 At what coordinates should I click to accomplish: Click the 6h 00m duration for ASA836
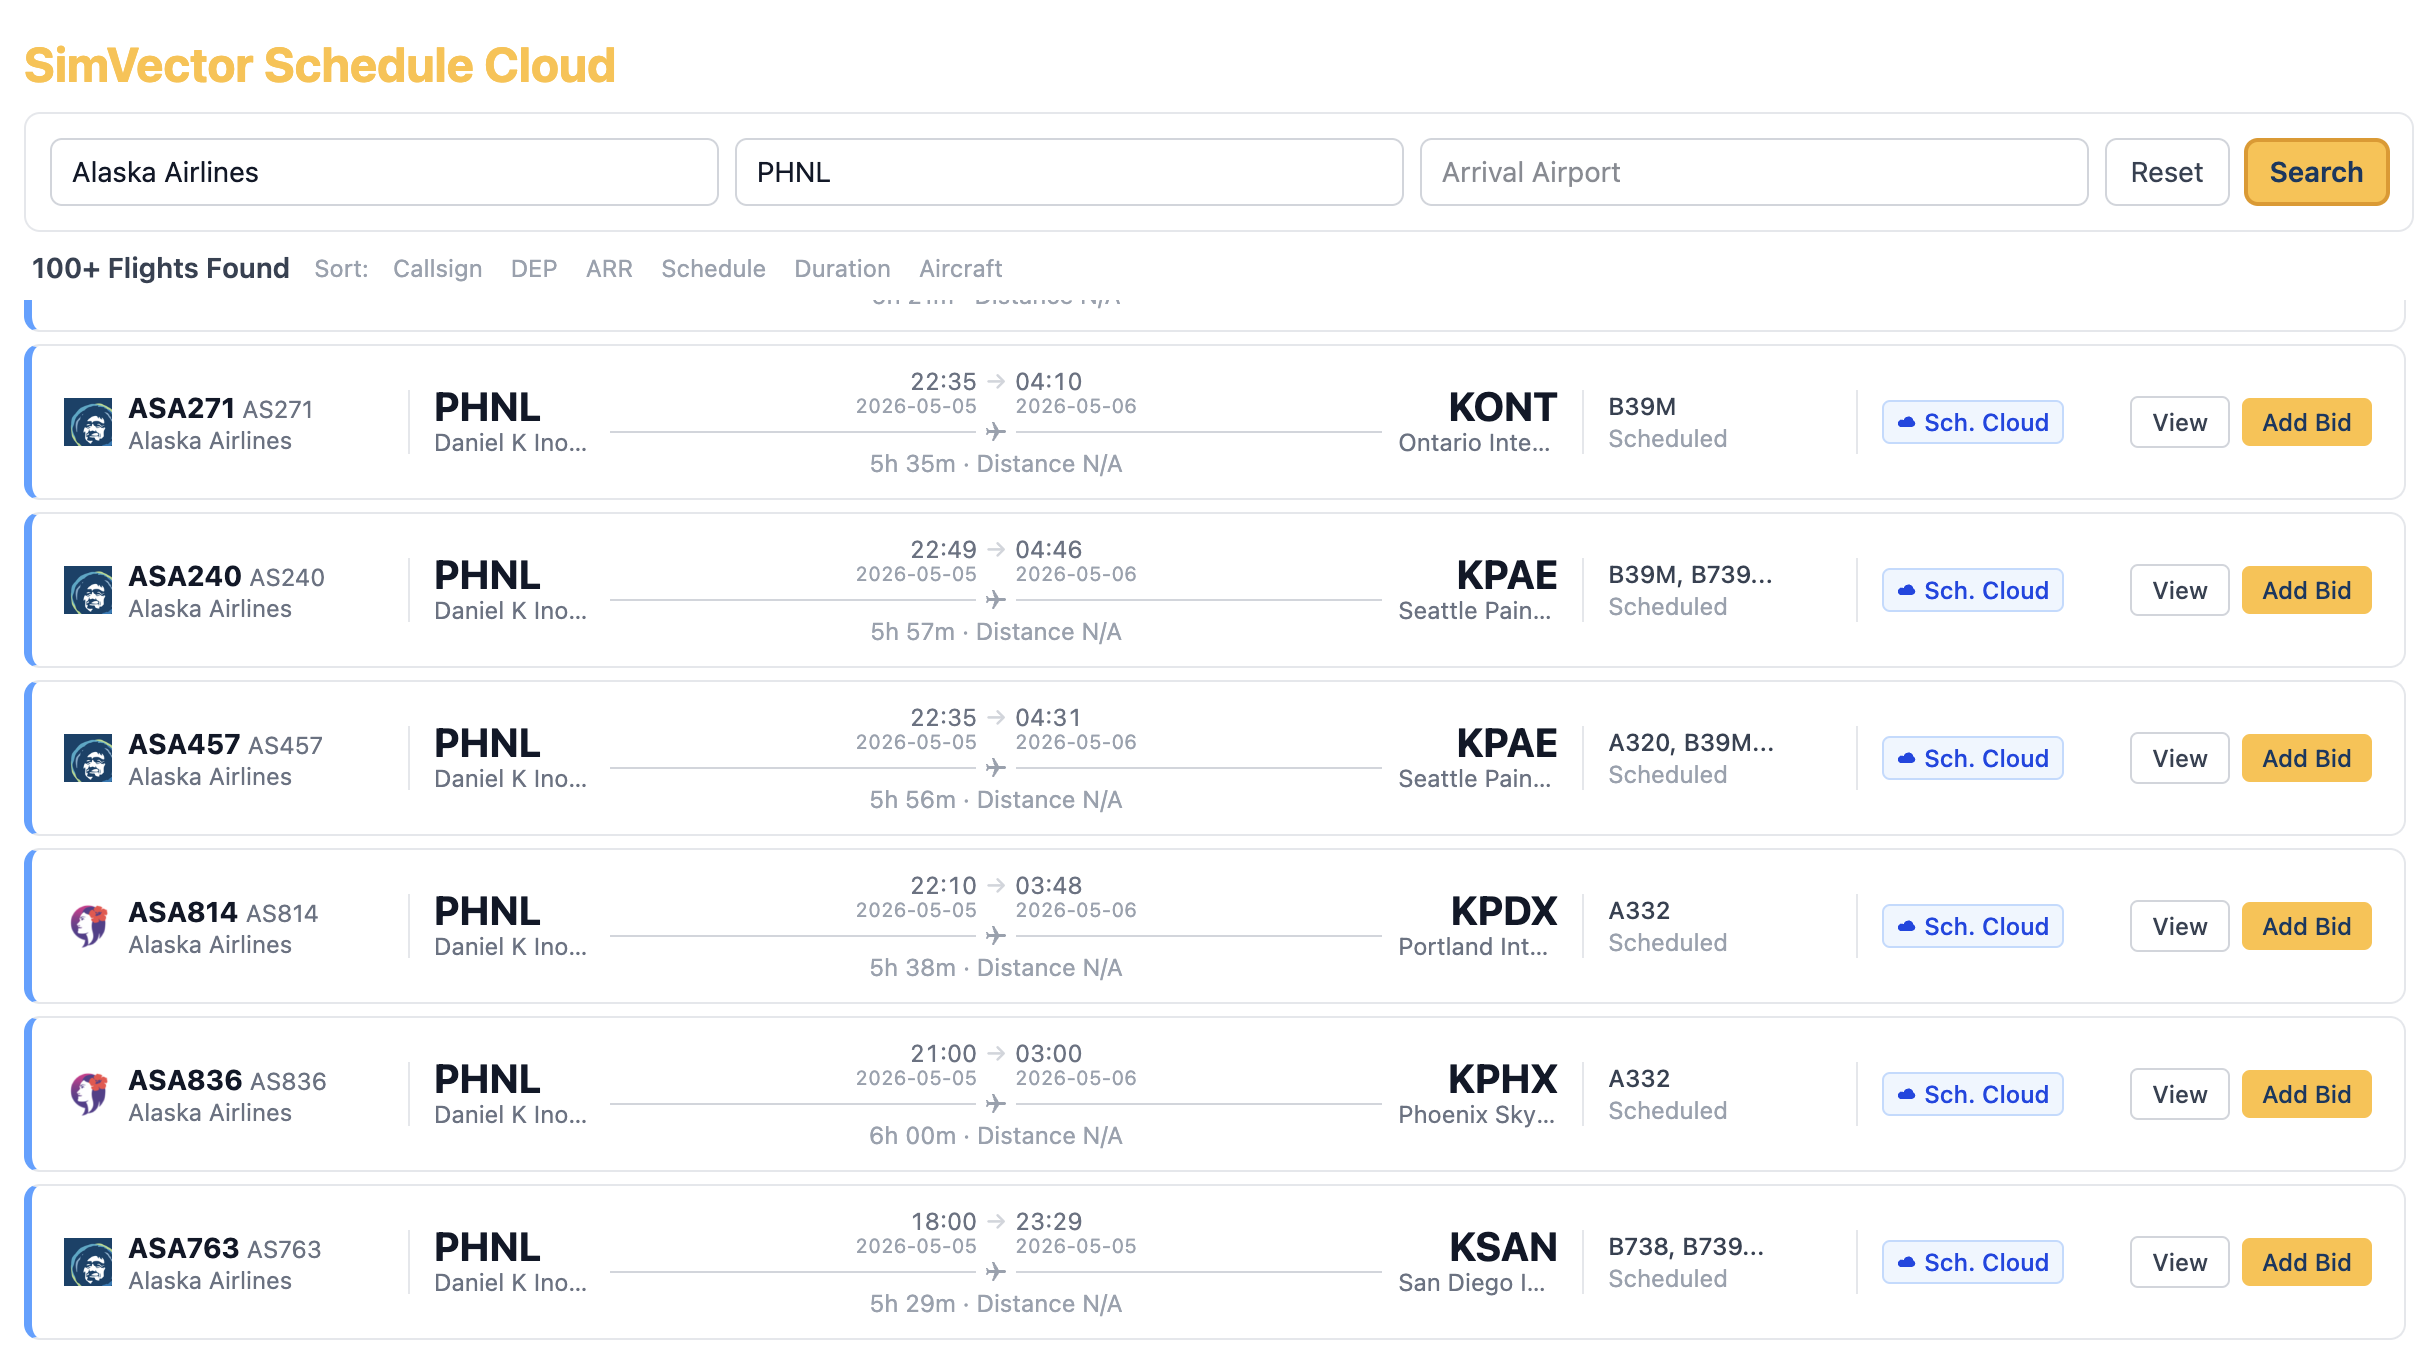point(912,1136)
